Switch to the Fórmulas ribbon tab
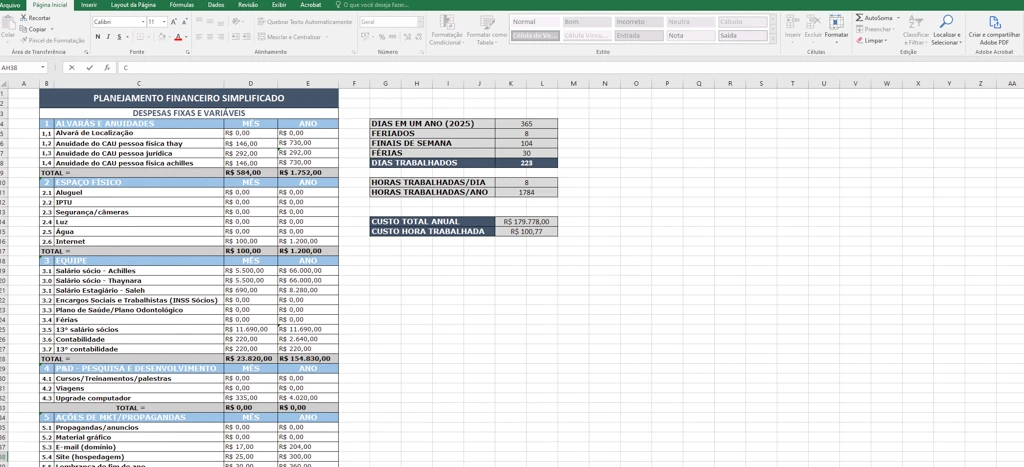This screenshot has height=467, width=1024. pyautogui.click(x=182, y=5)
